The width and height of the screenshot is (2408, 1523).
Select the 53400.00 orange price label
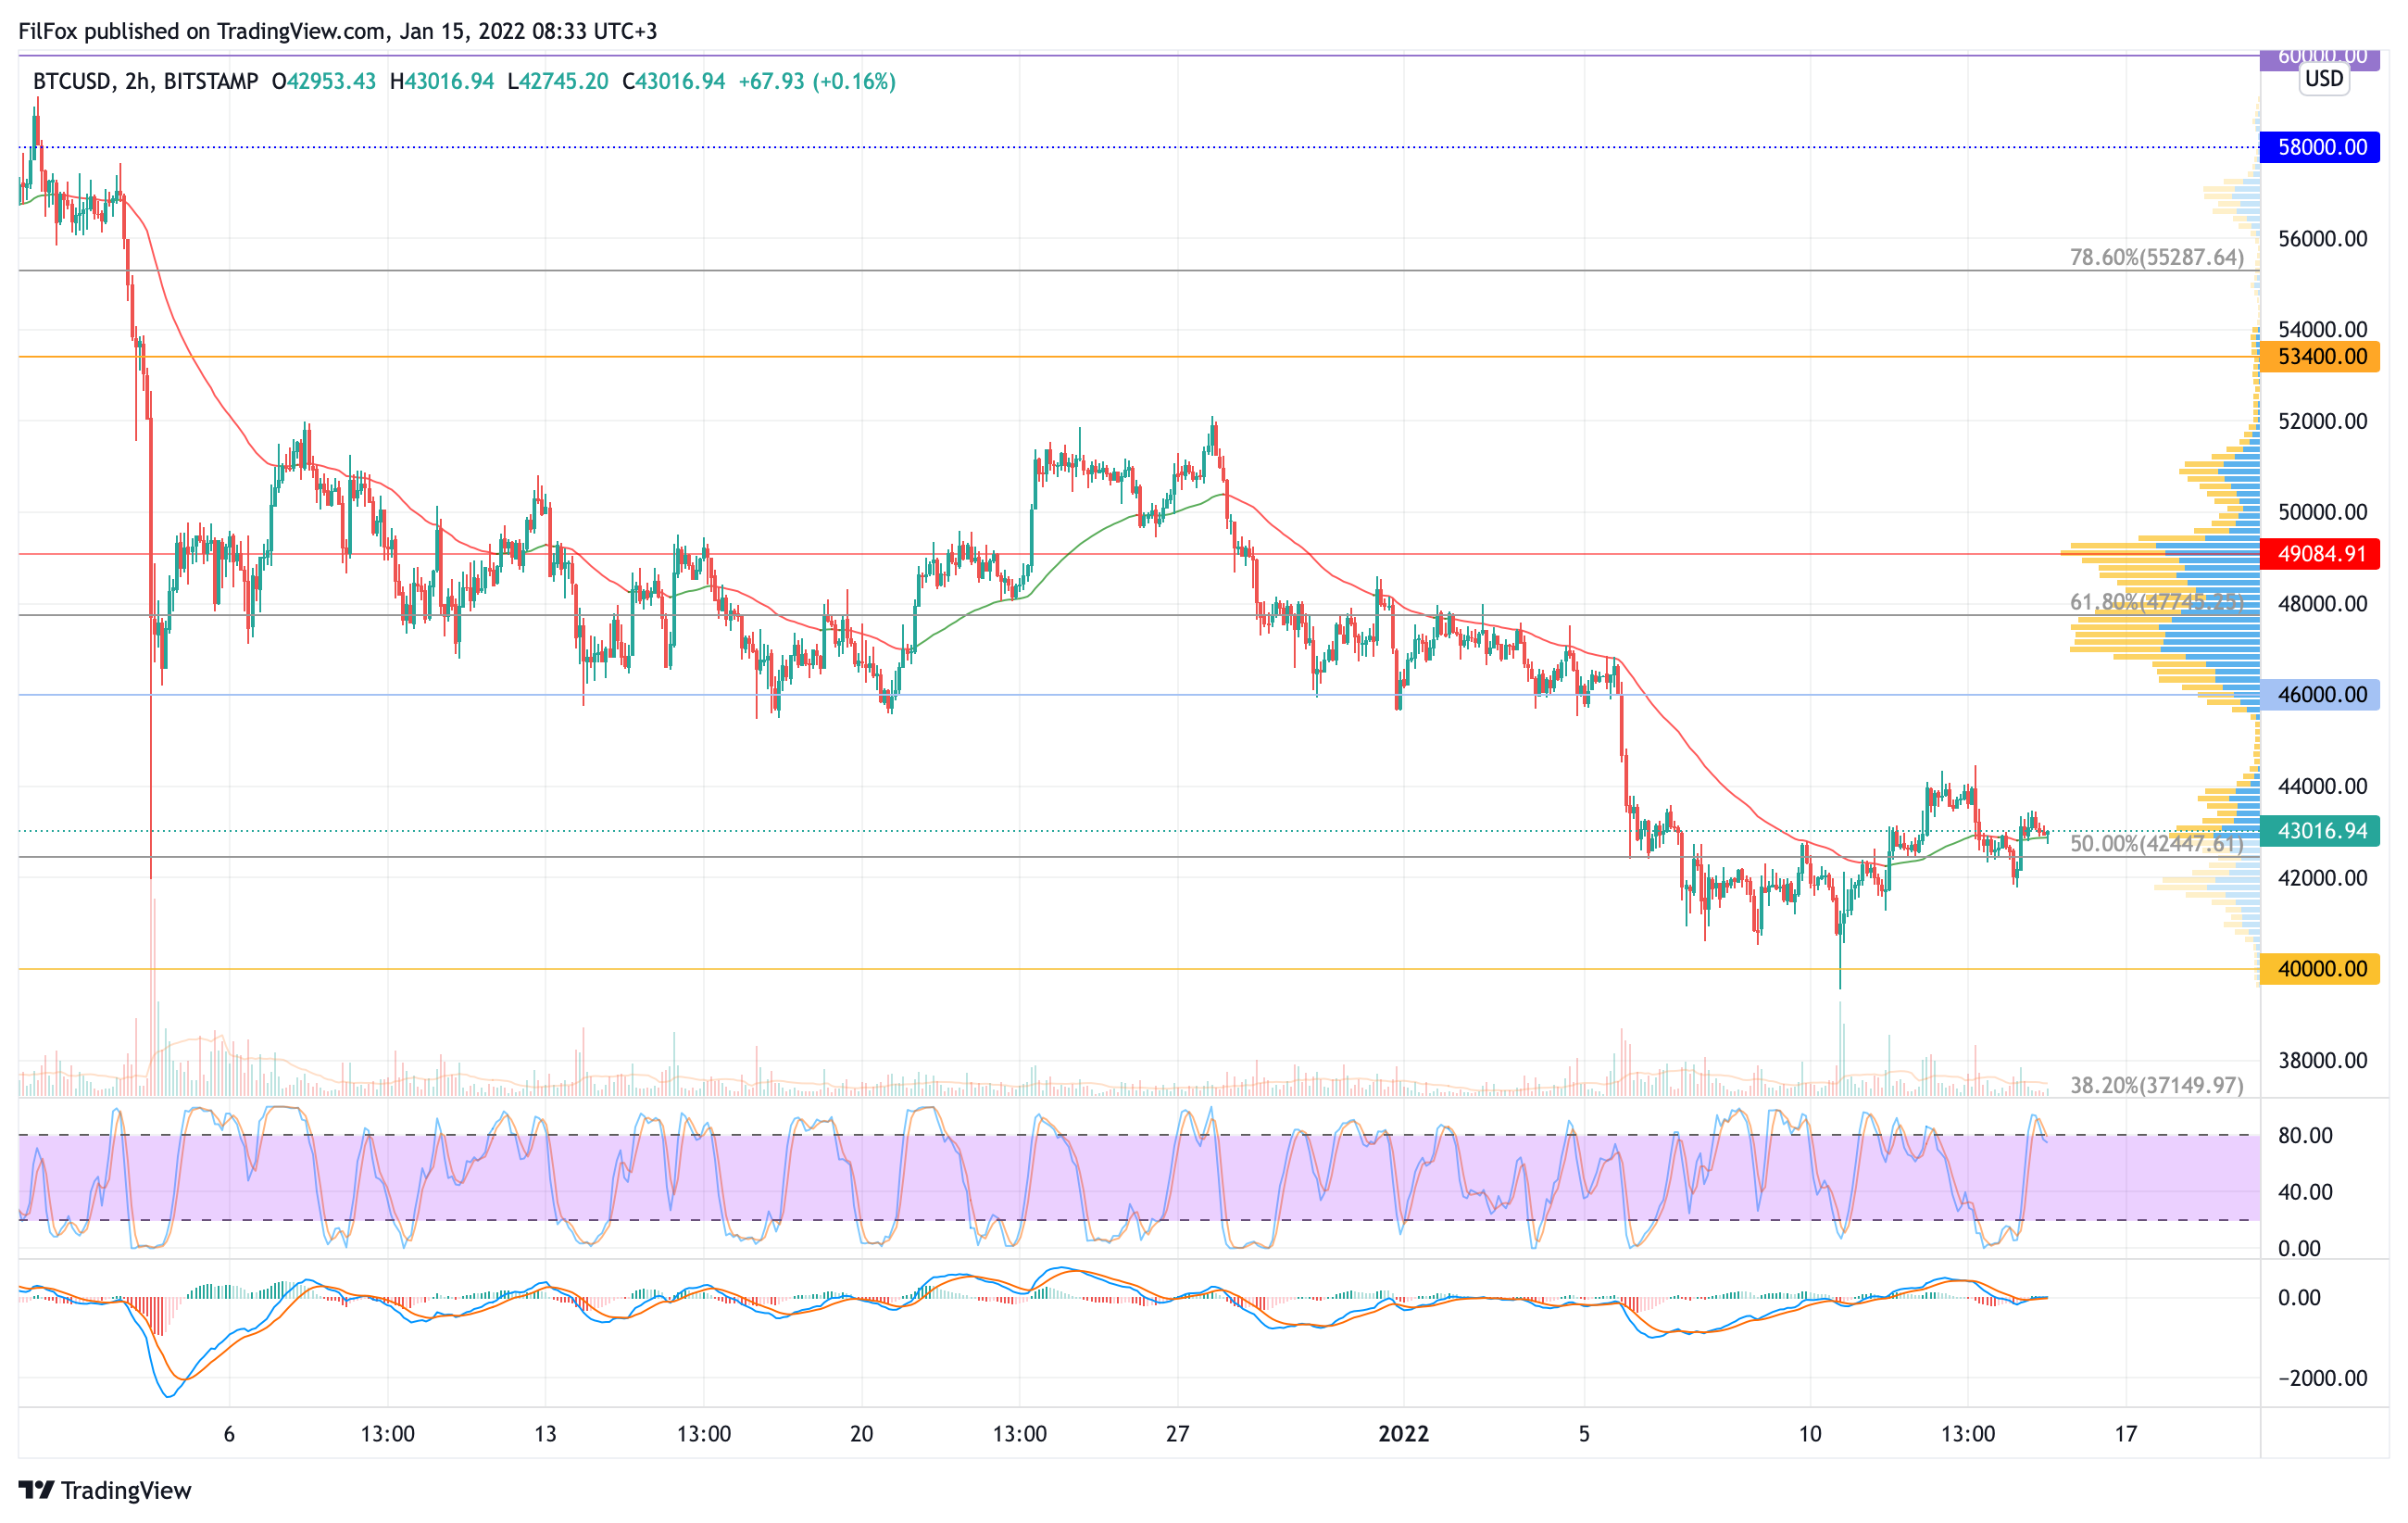(2321, 357)
